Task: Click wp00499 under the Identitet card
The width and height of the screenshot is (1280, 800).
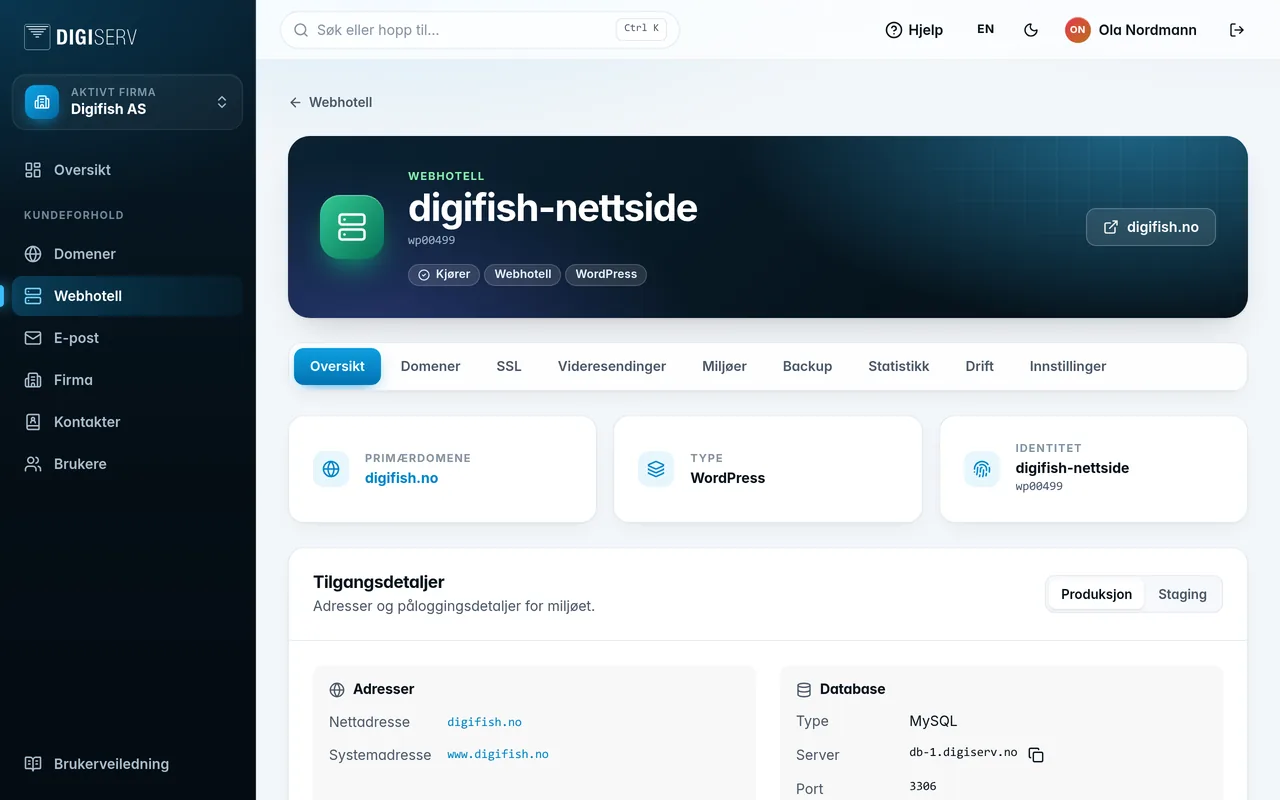Action: click(1039, 486)
